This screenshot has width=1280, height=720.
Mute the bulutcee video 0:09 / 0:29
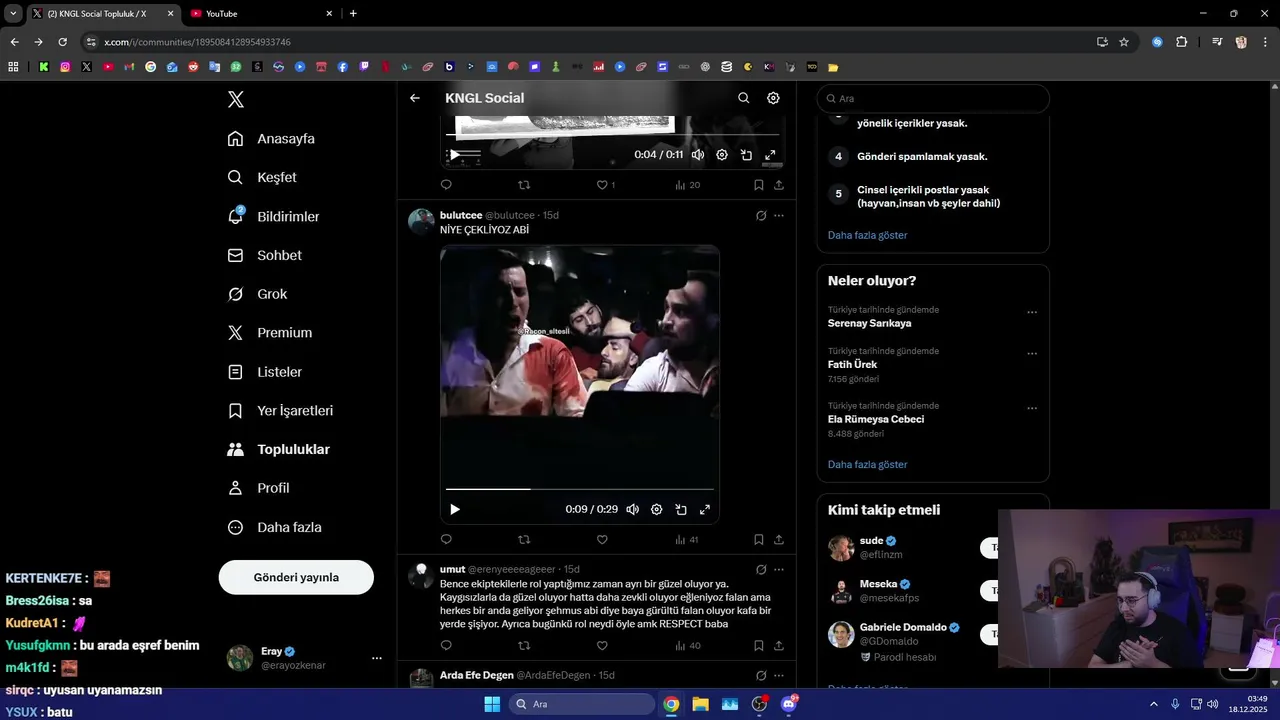633,509
